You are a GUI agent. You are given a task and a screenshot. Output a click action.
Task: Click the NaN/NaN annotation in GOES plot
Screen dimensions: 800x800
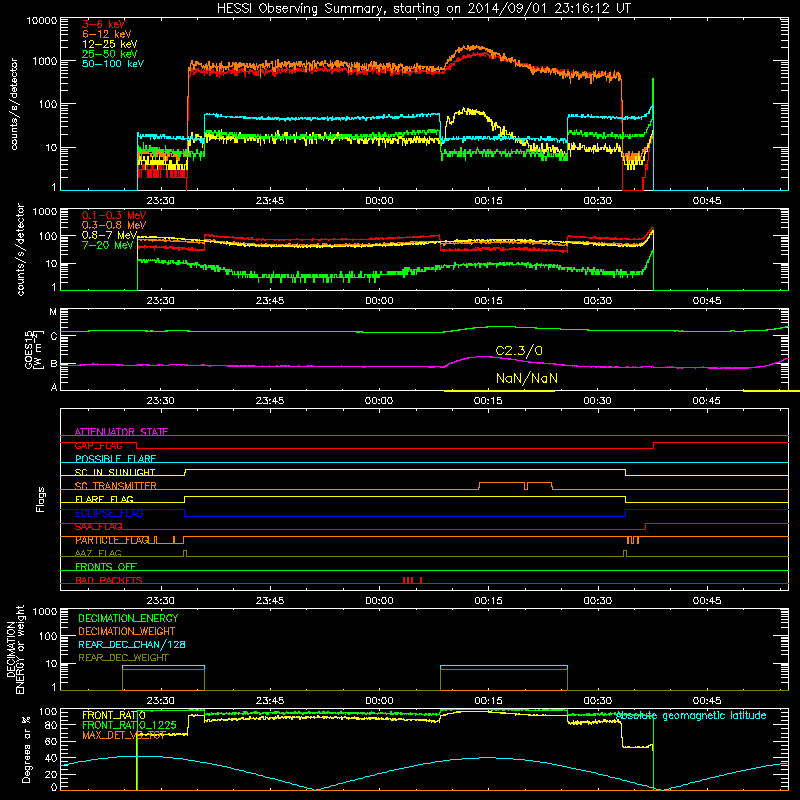click(527, 378)
